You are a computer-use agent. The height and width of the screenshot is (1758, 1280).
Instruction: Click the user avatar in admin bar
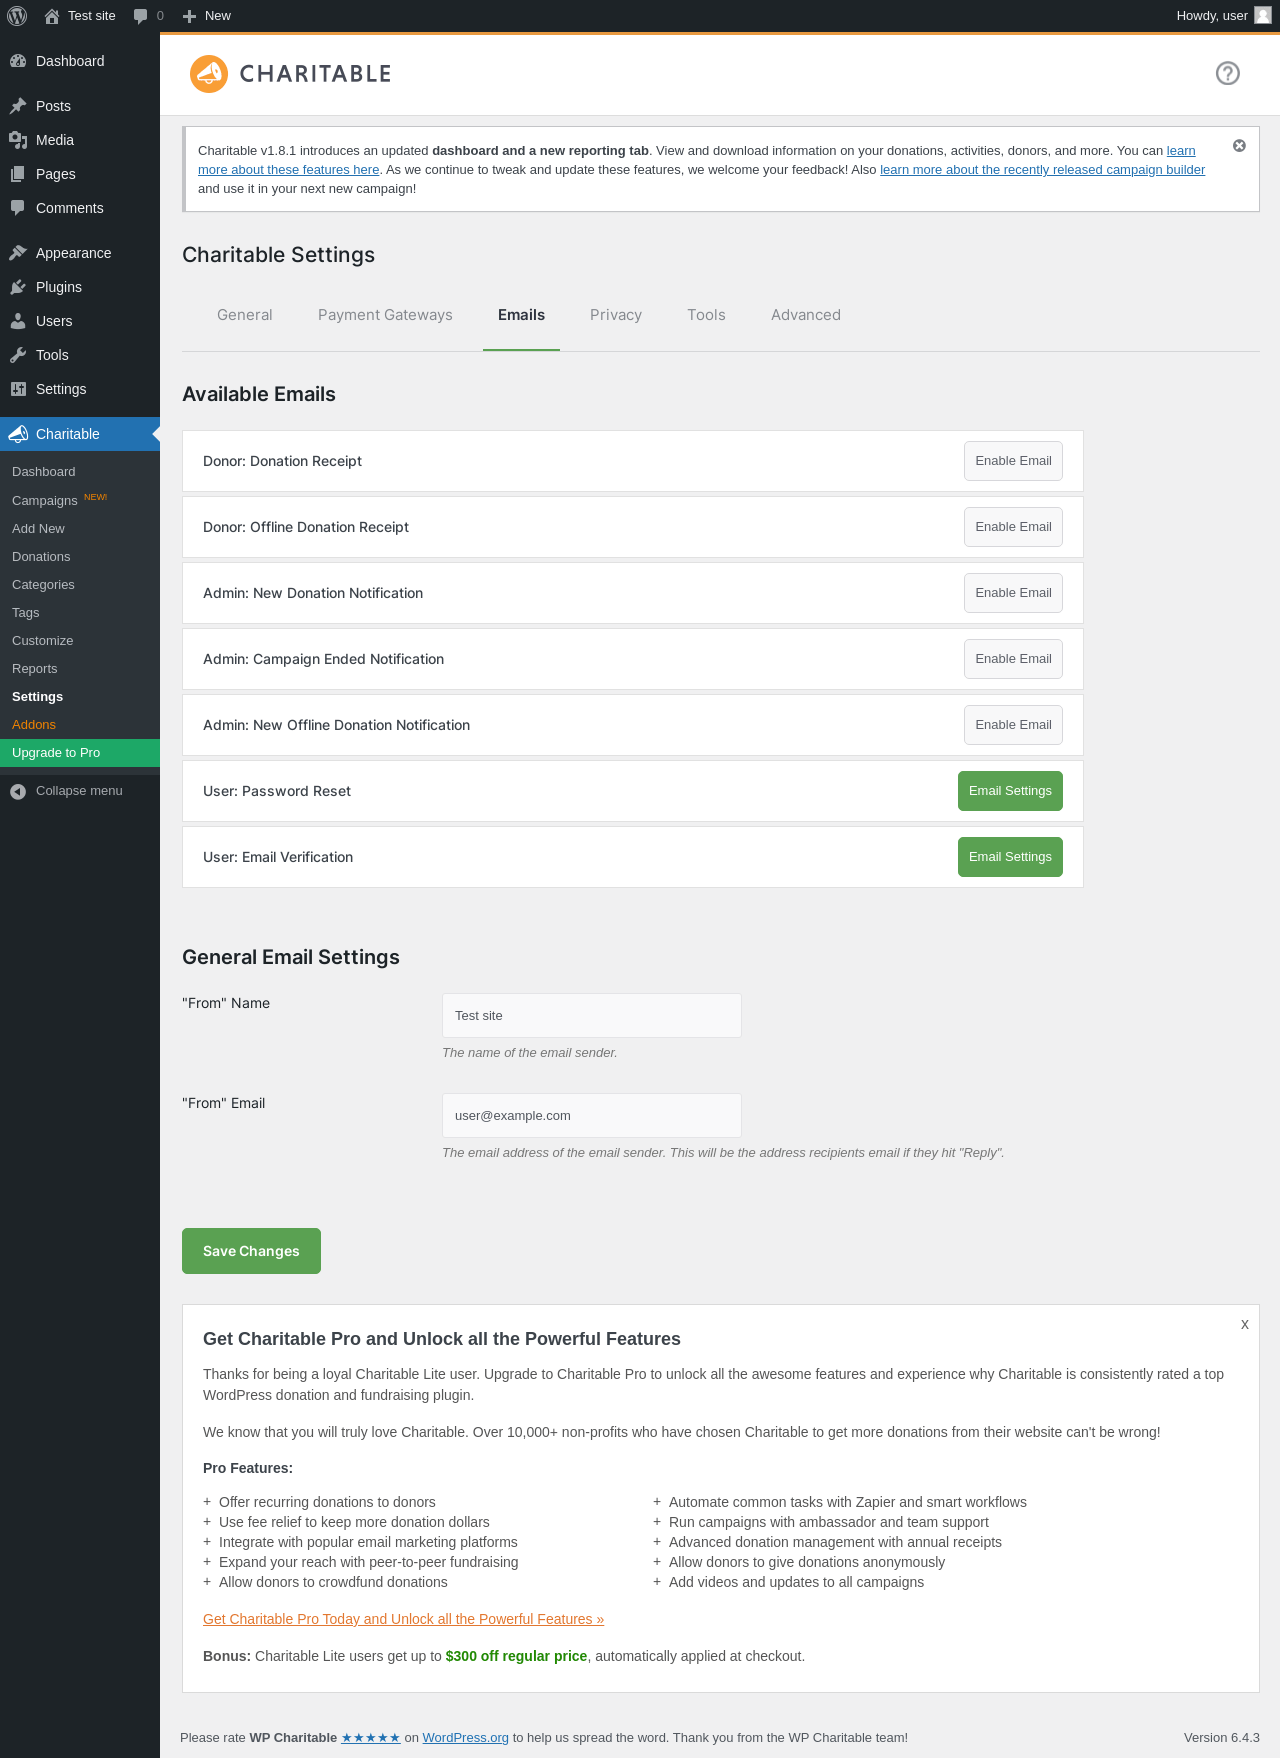tap(1263, 15)
